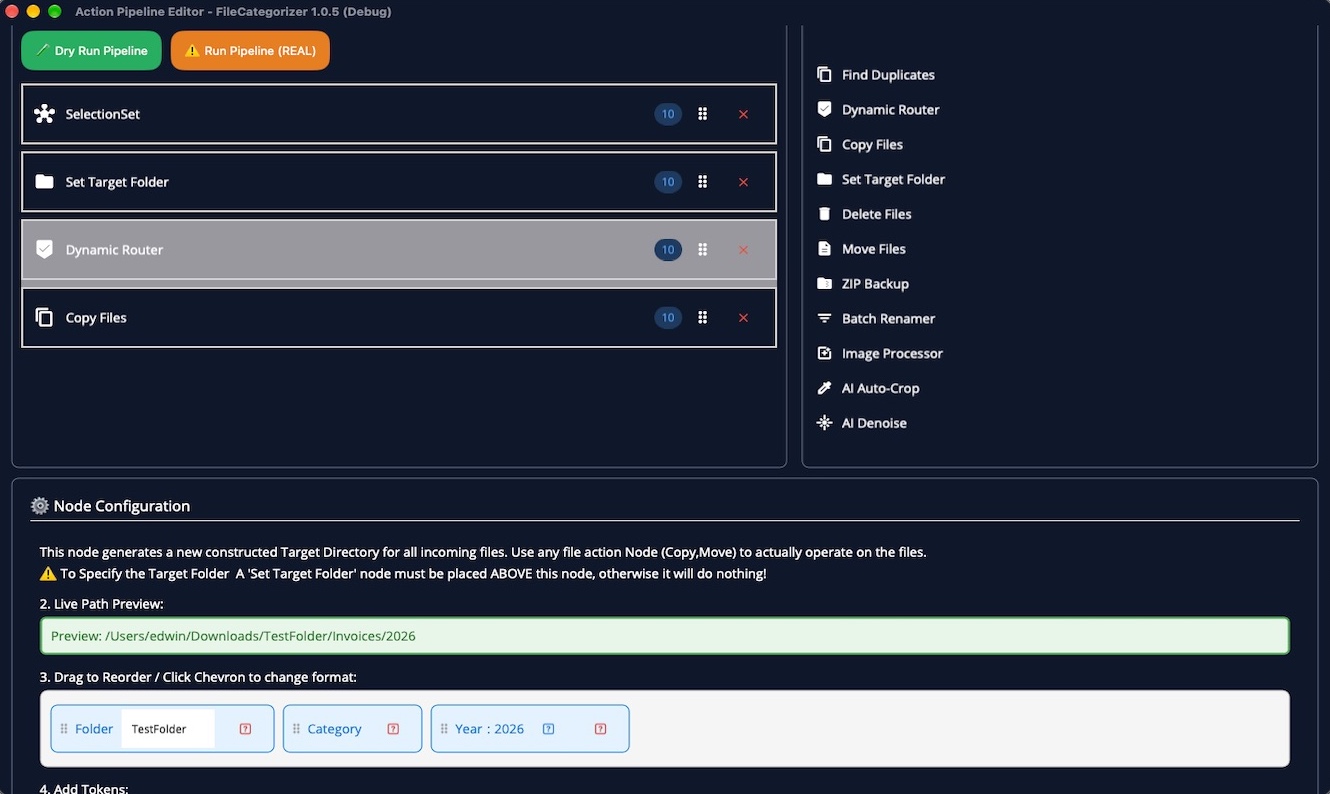Click the 10 count badge on SelectionSet
Screen dimensions: 1330x794
point(668,114)
